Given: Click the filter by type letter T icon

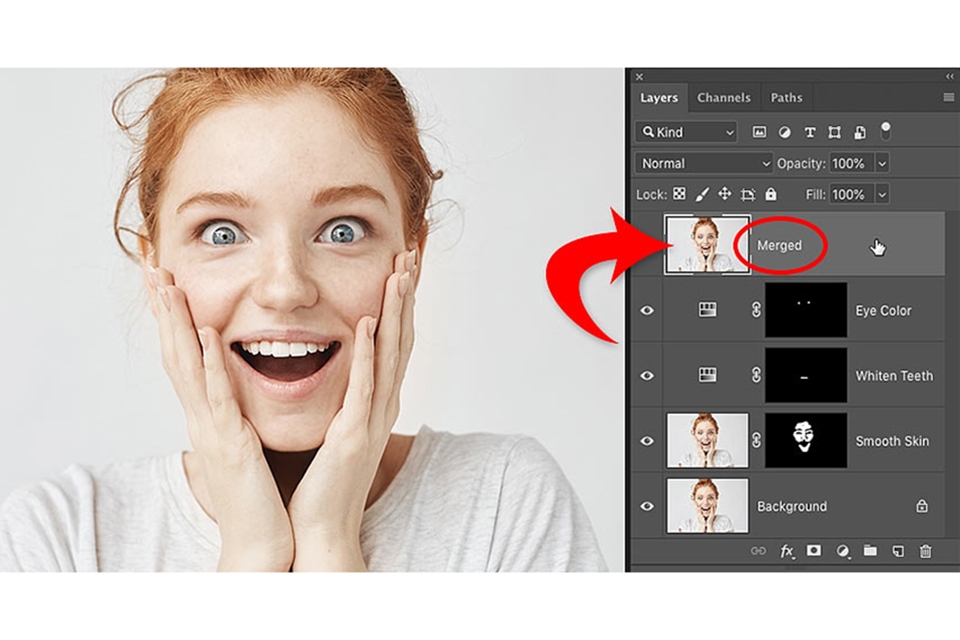Looking at the screenshot, I should 809,131.
